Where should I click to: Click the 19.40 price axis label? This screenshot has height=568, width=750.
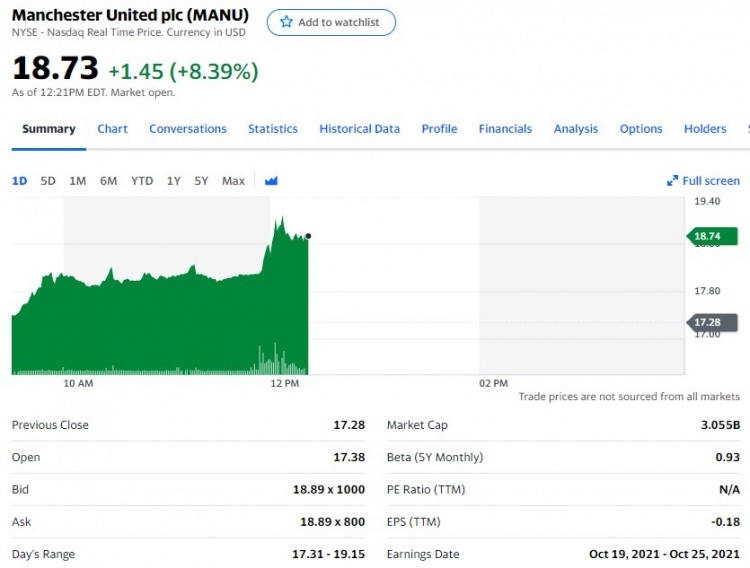coord(707,201)
